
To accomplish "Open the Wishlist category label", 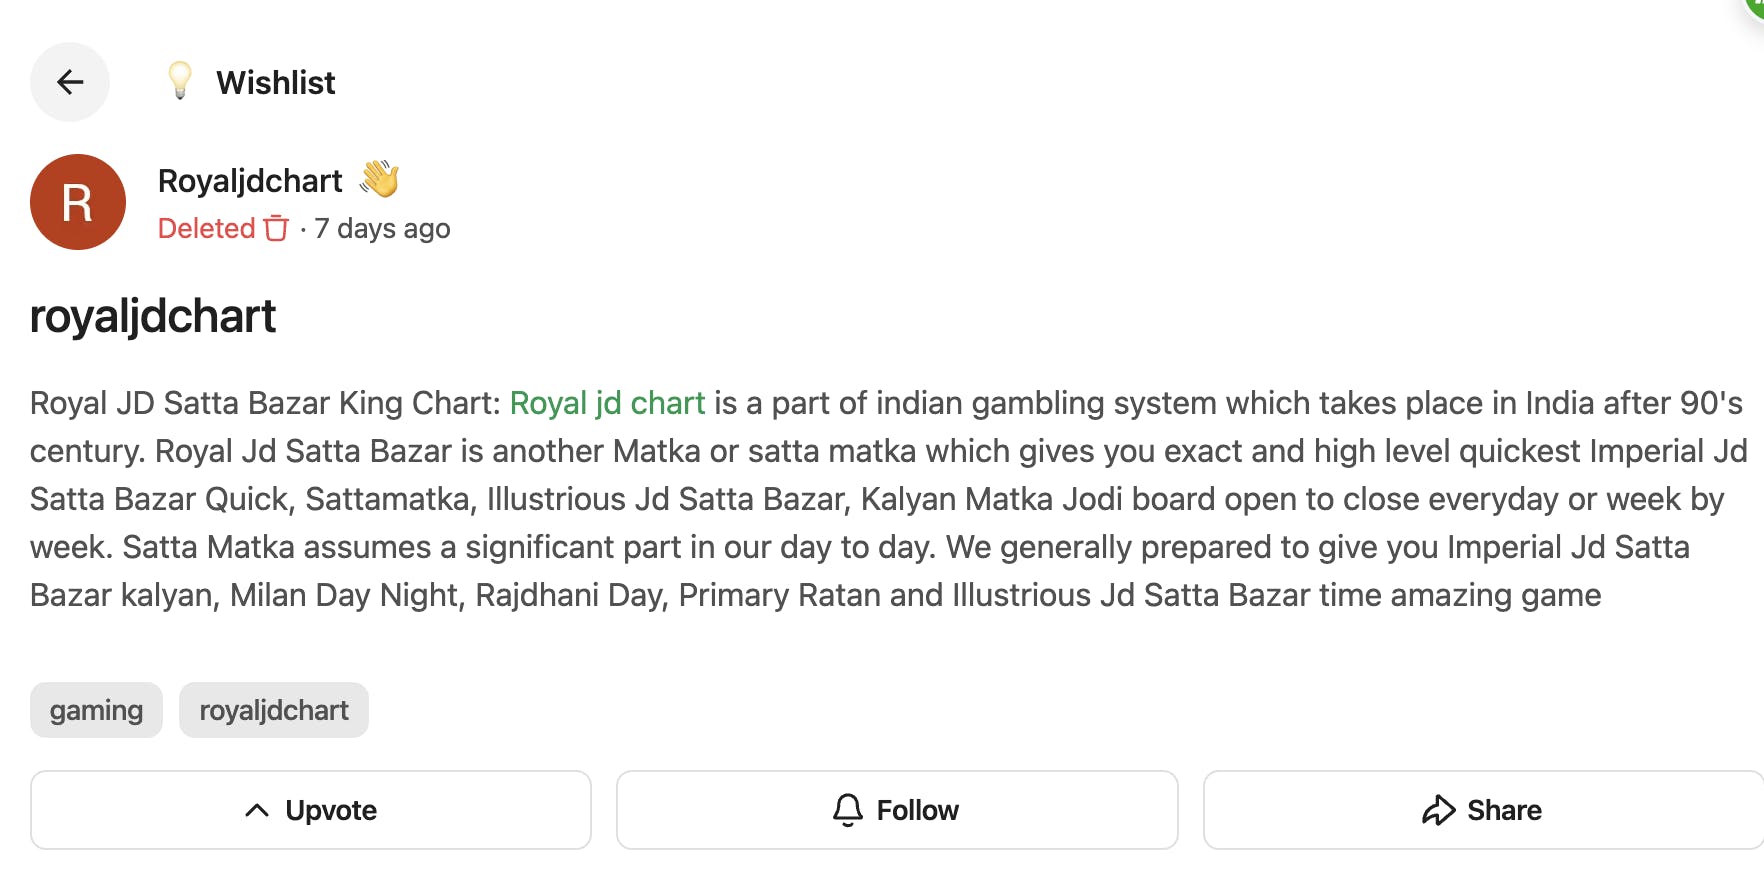I will pyautogui.click(x=275, y=82).
